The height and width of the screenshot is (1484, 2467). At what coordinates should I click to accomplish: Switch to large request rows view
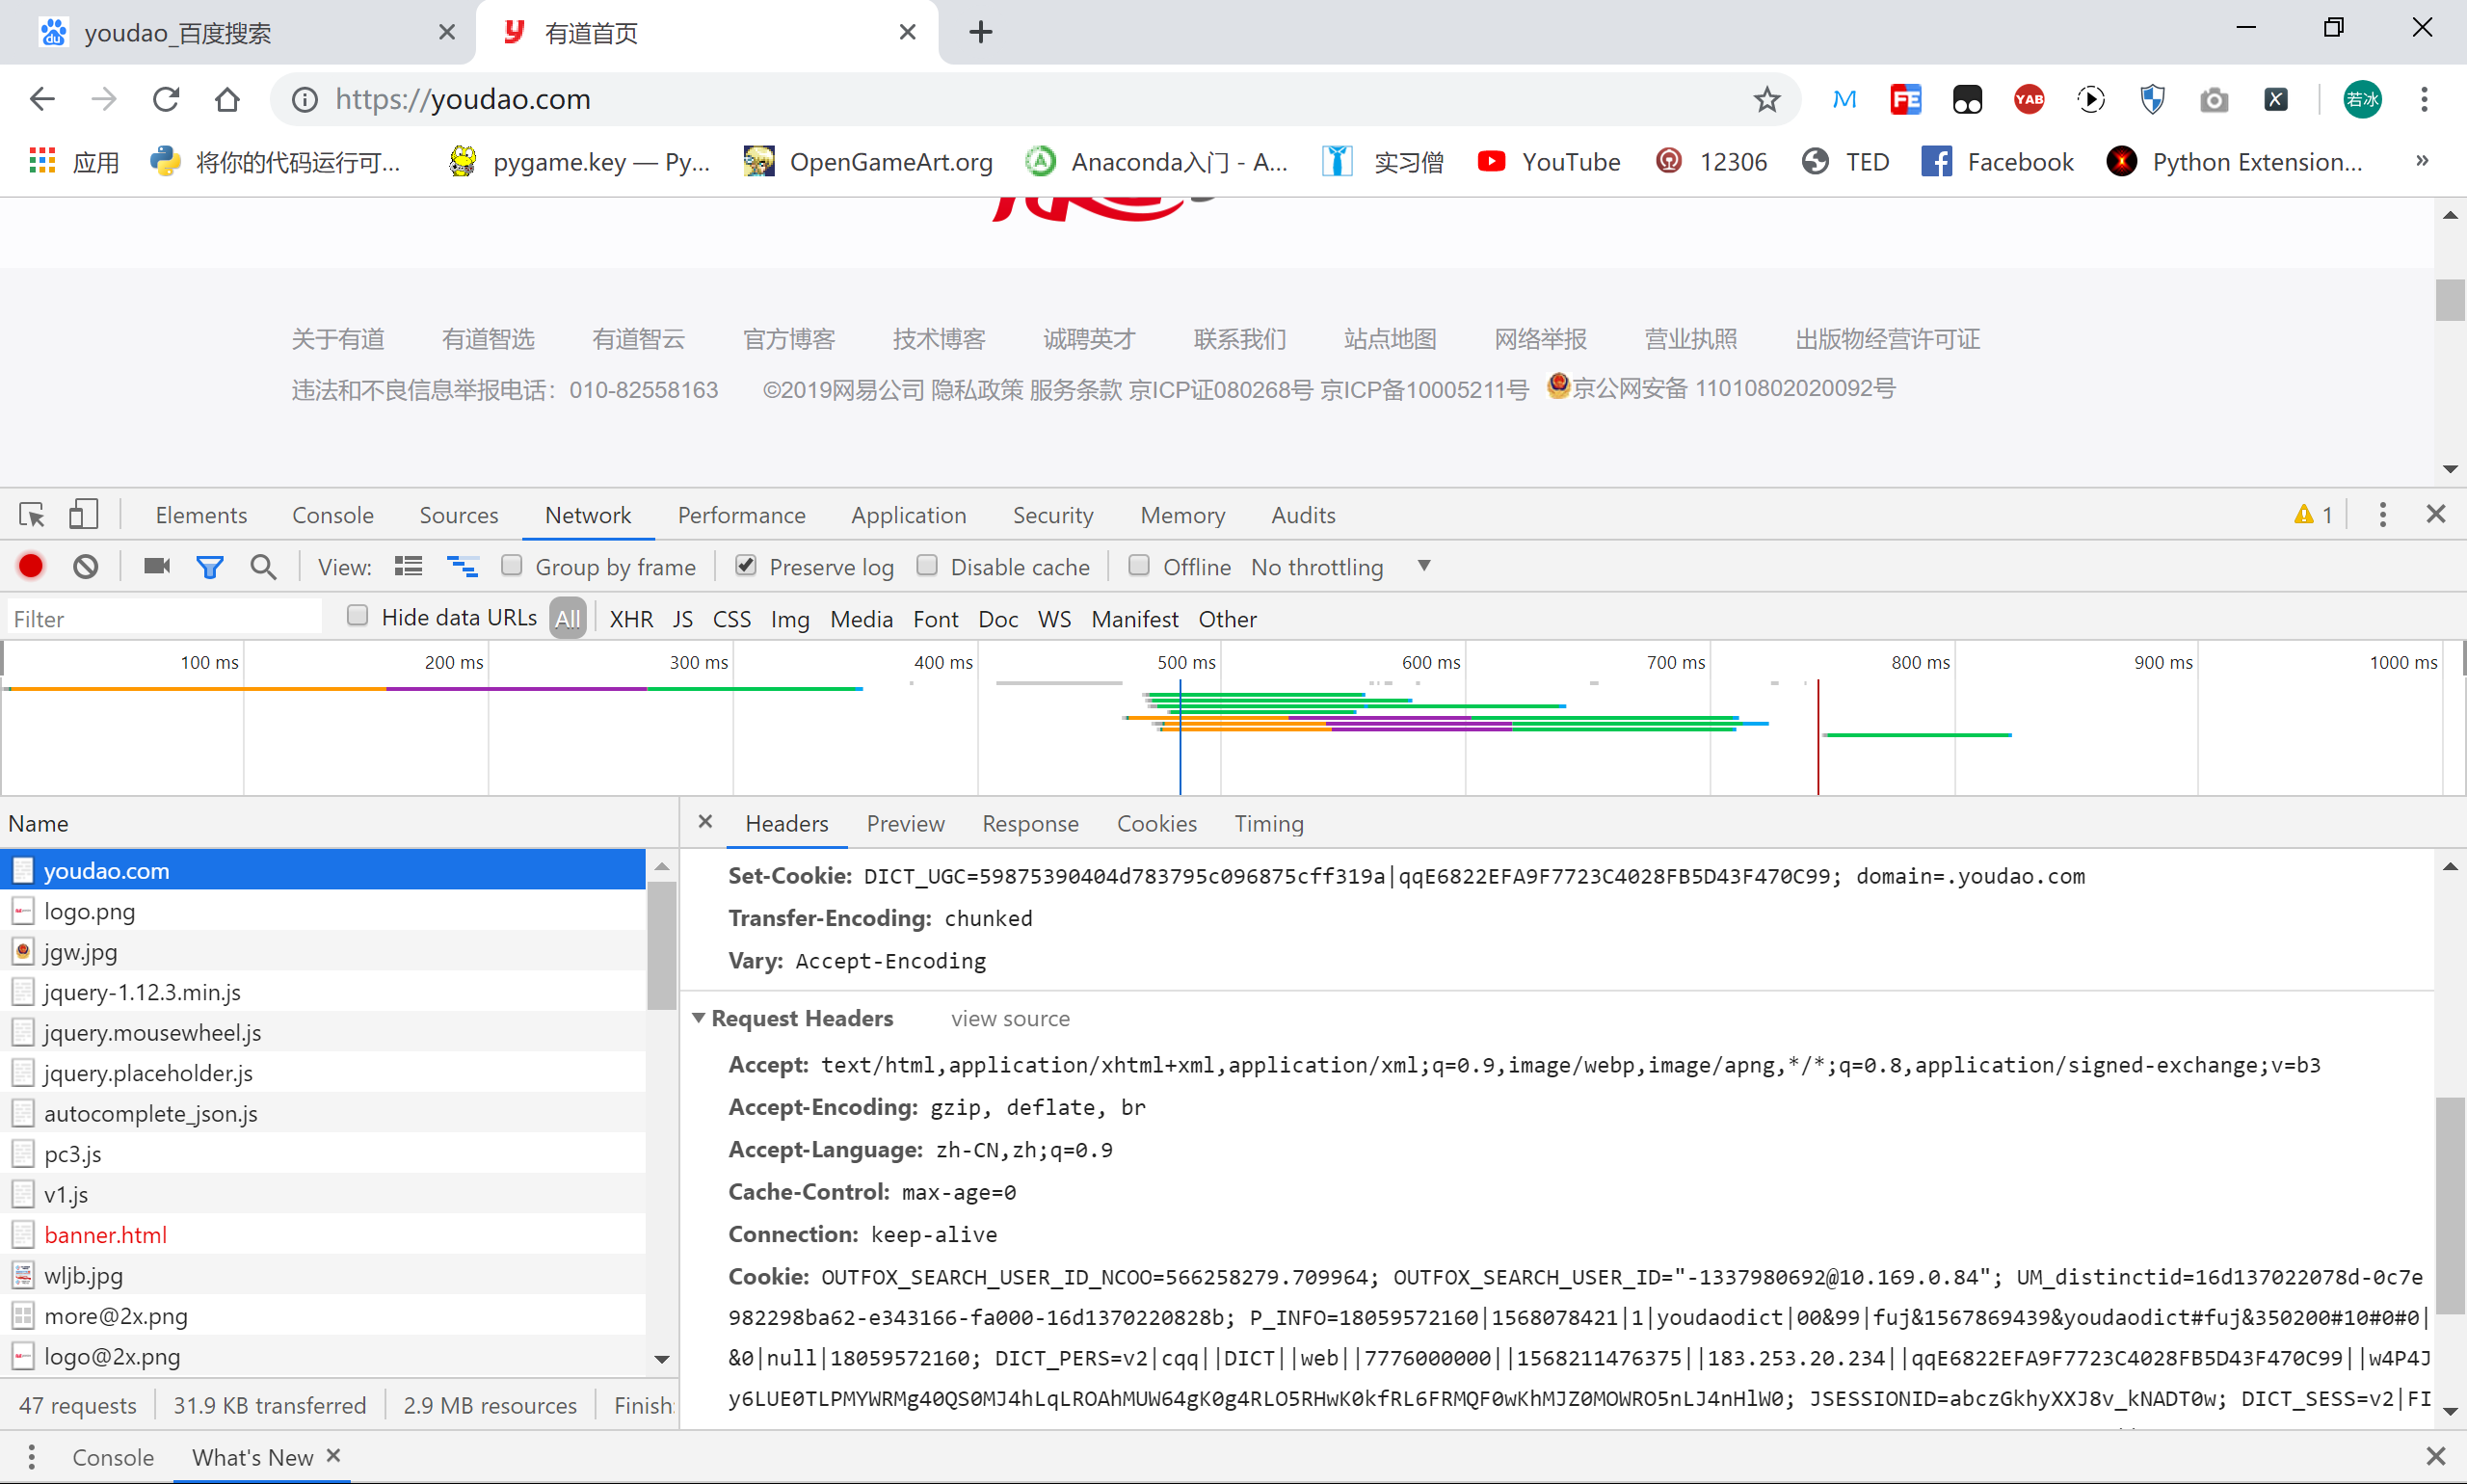[x=408, y=567]
